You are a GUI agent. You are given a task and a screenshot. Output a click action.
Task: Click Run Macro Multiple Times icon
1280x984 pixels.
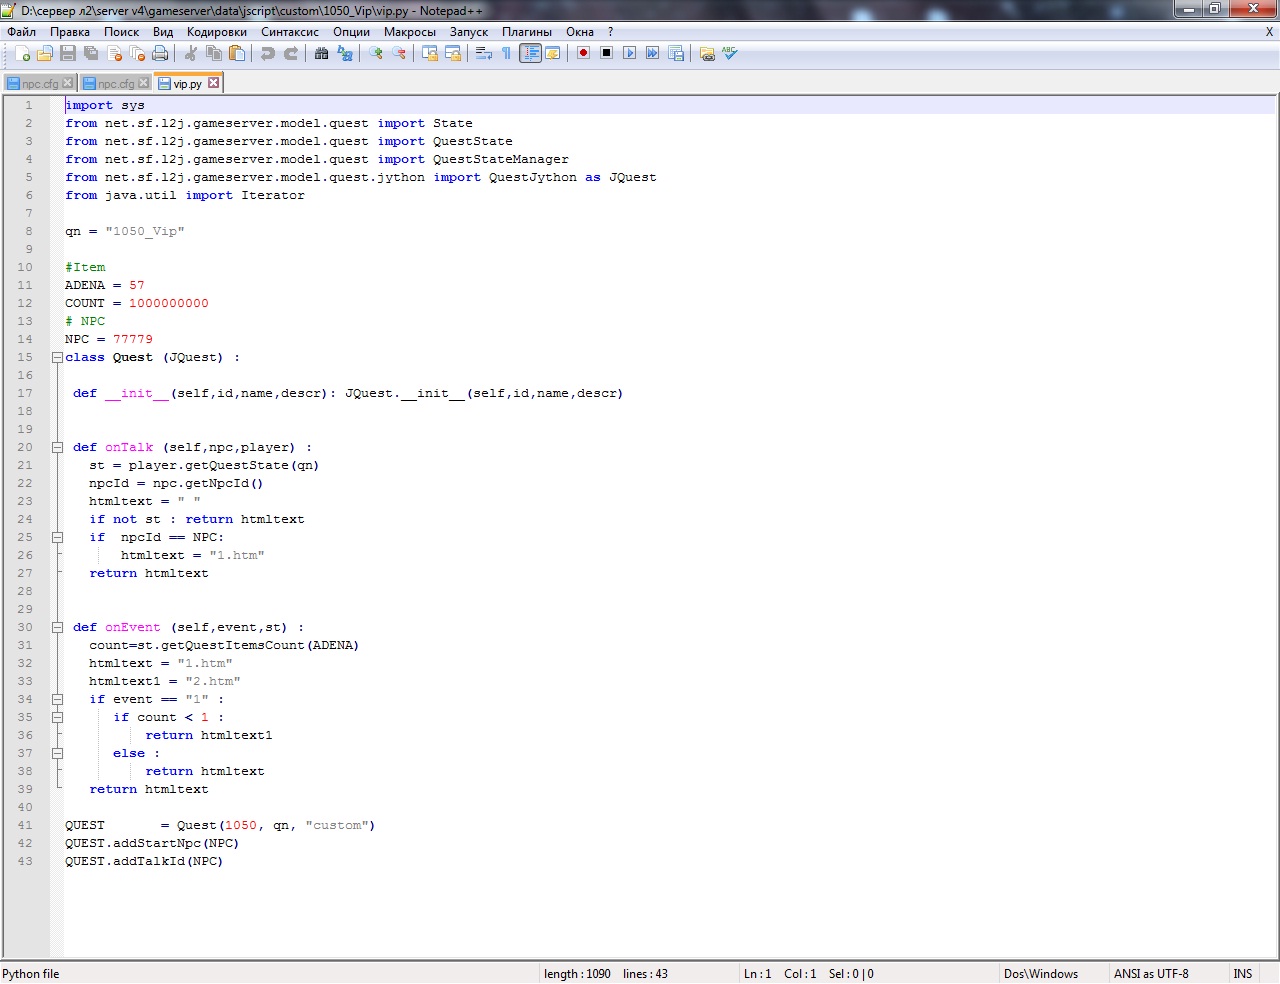pos(652,53)
